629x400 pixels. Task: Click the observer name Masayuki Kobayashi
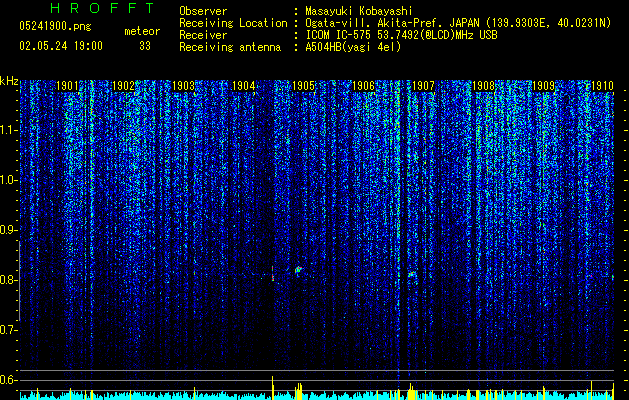tap(359, 11)
